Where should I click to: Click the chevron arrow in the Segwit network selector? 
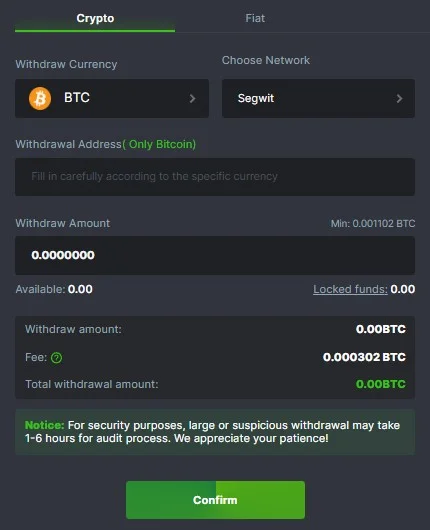coord(399,98)
